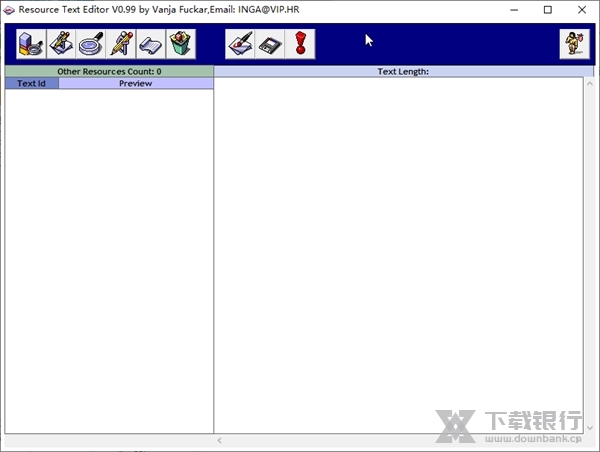Click the pencil-on-papers toolbar icon
Viewport: 600px width, 452px height.
pyautogui.click(x=61, y=44)
